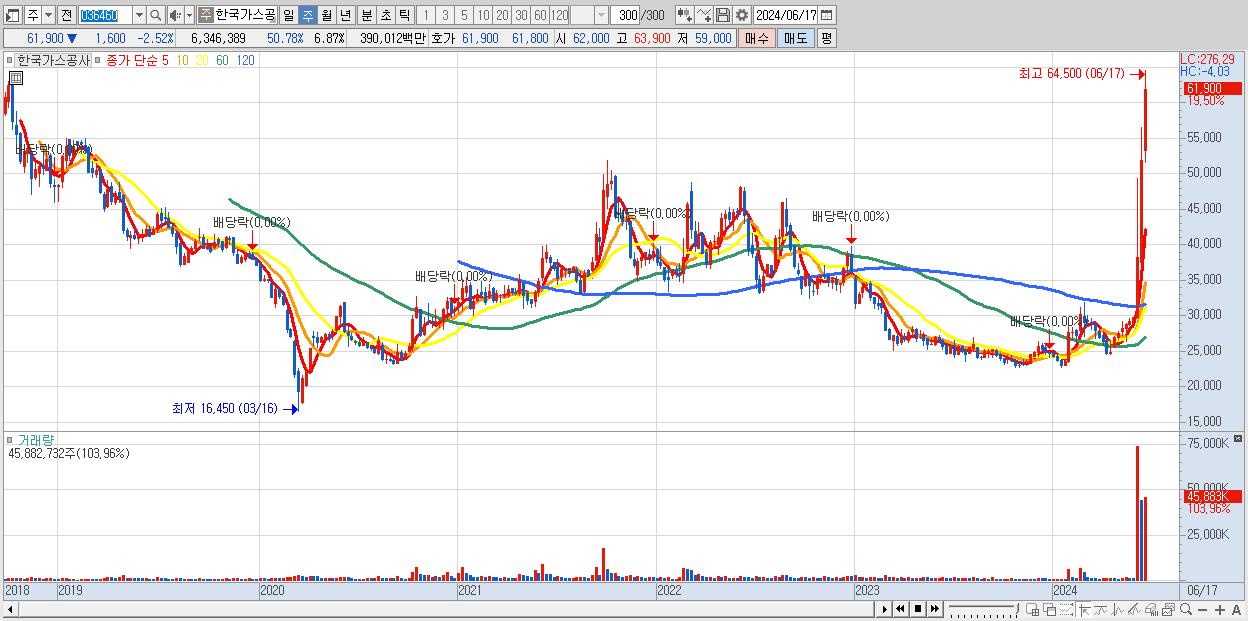Click the 전 market button
The image size is (1248, 621).
[x=66, y=15]
